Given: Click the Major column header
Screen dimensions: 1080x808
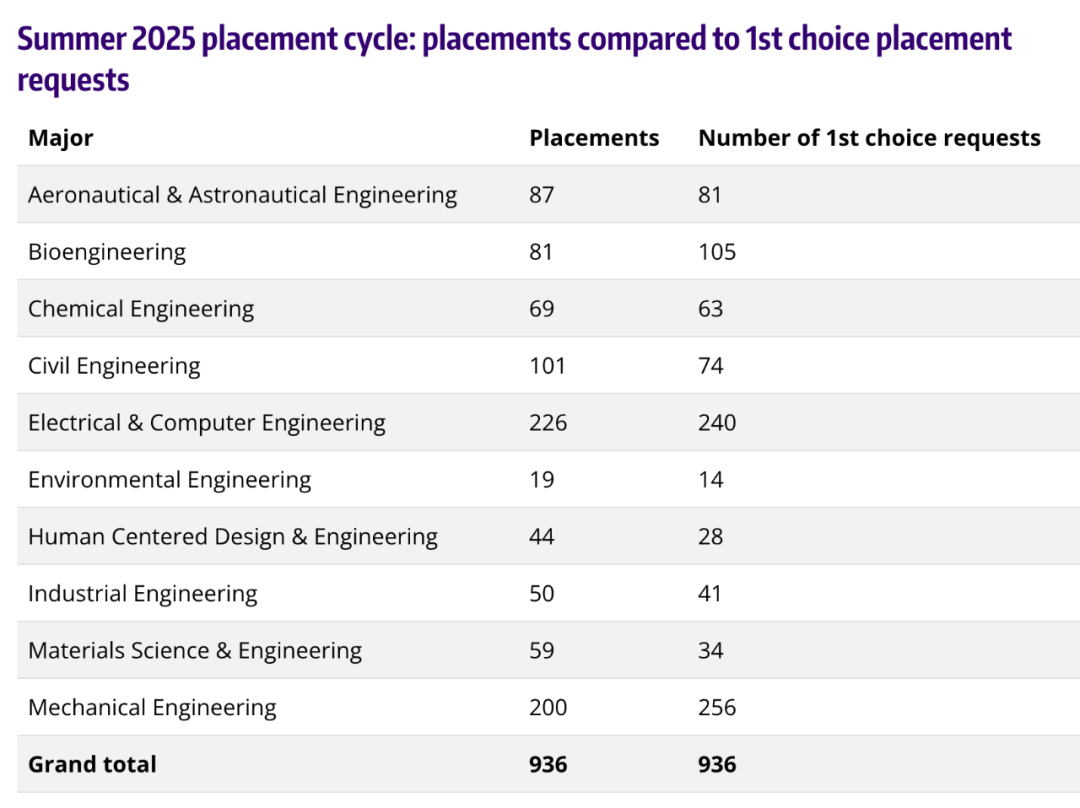Looking at the screenshot, I should click(x=61, y=138).
